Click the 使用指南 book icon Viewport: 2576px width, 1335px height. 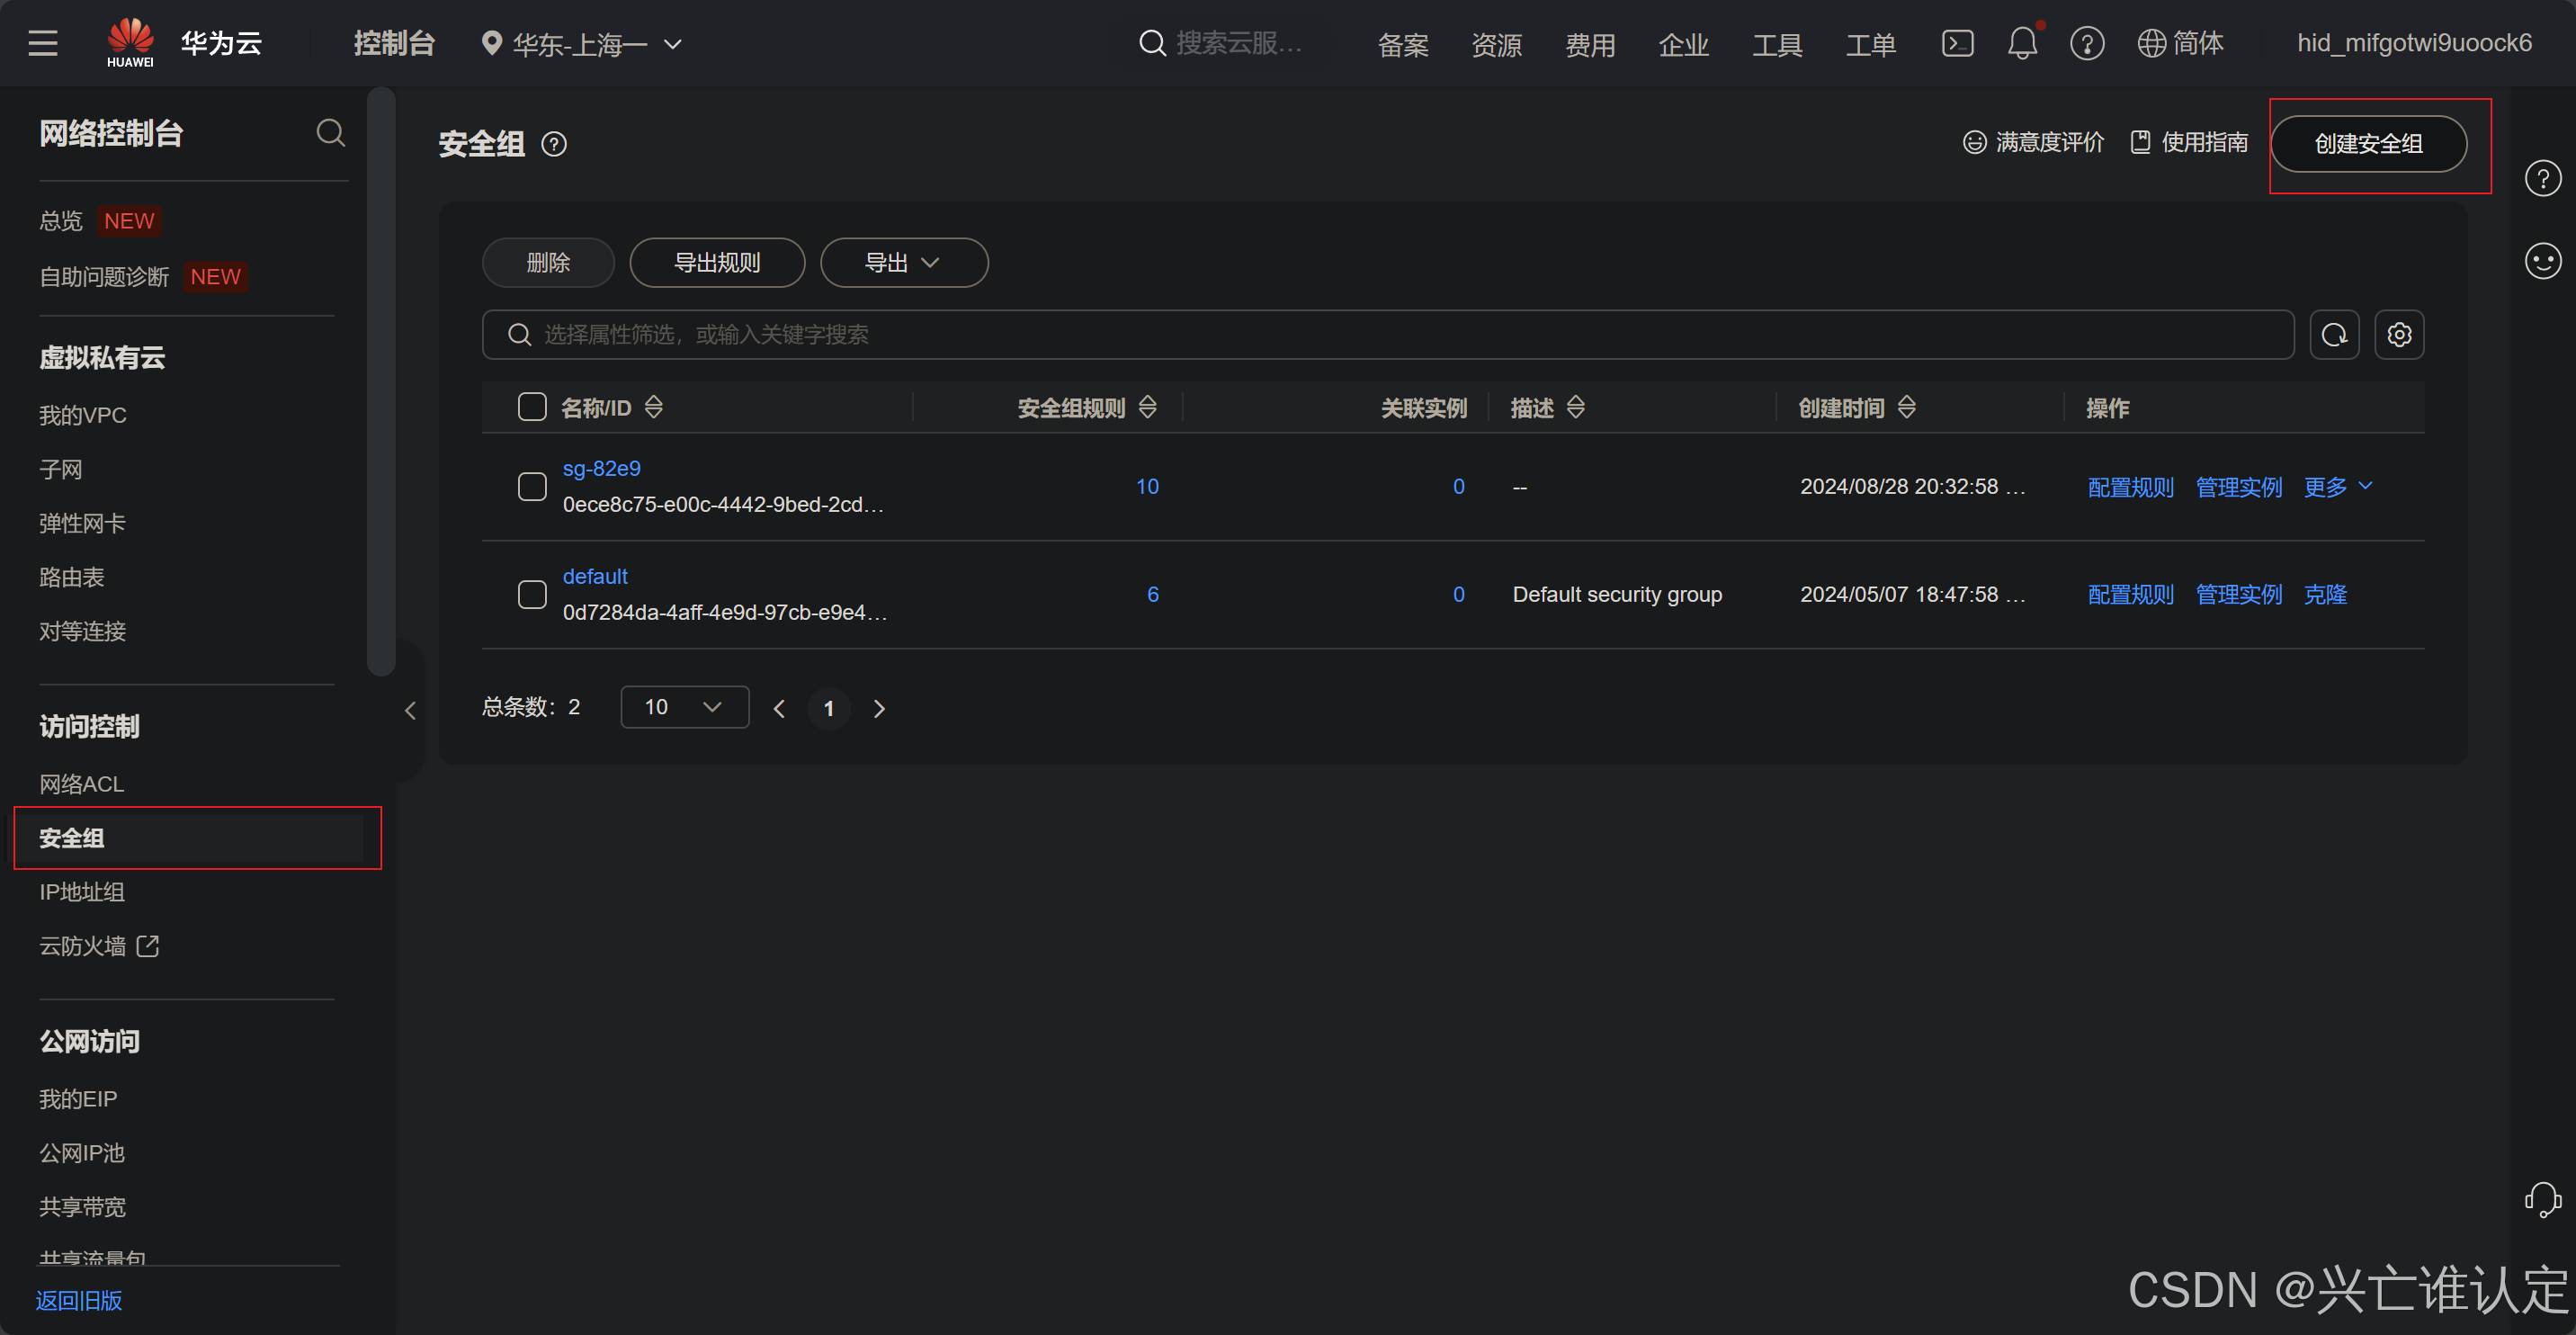2140,142
